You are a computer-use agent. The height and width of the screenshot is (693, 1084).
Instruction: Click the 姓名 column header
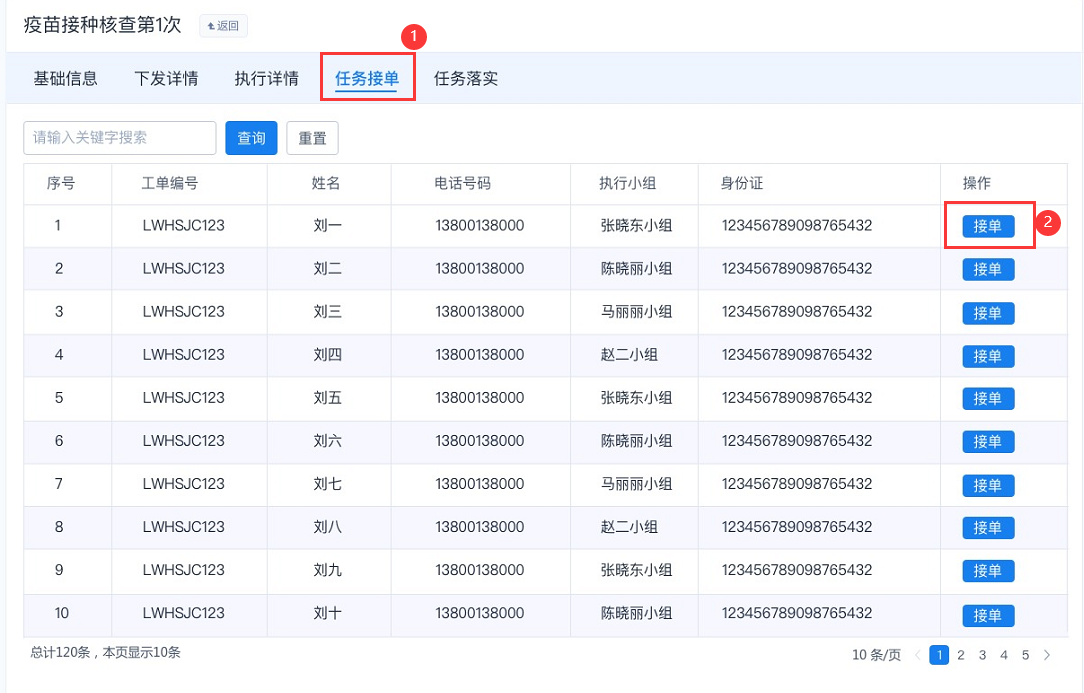click(x=326, y=183)
